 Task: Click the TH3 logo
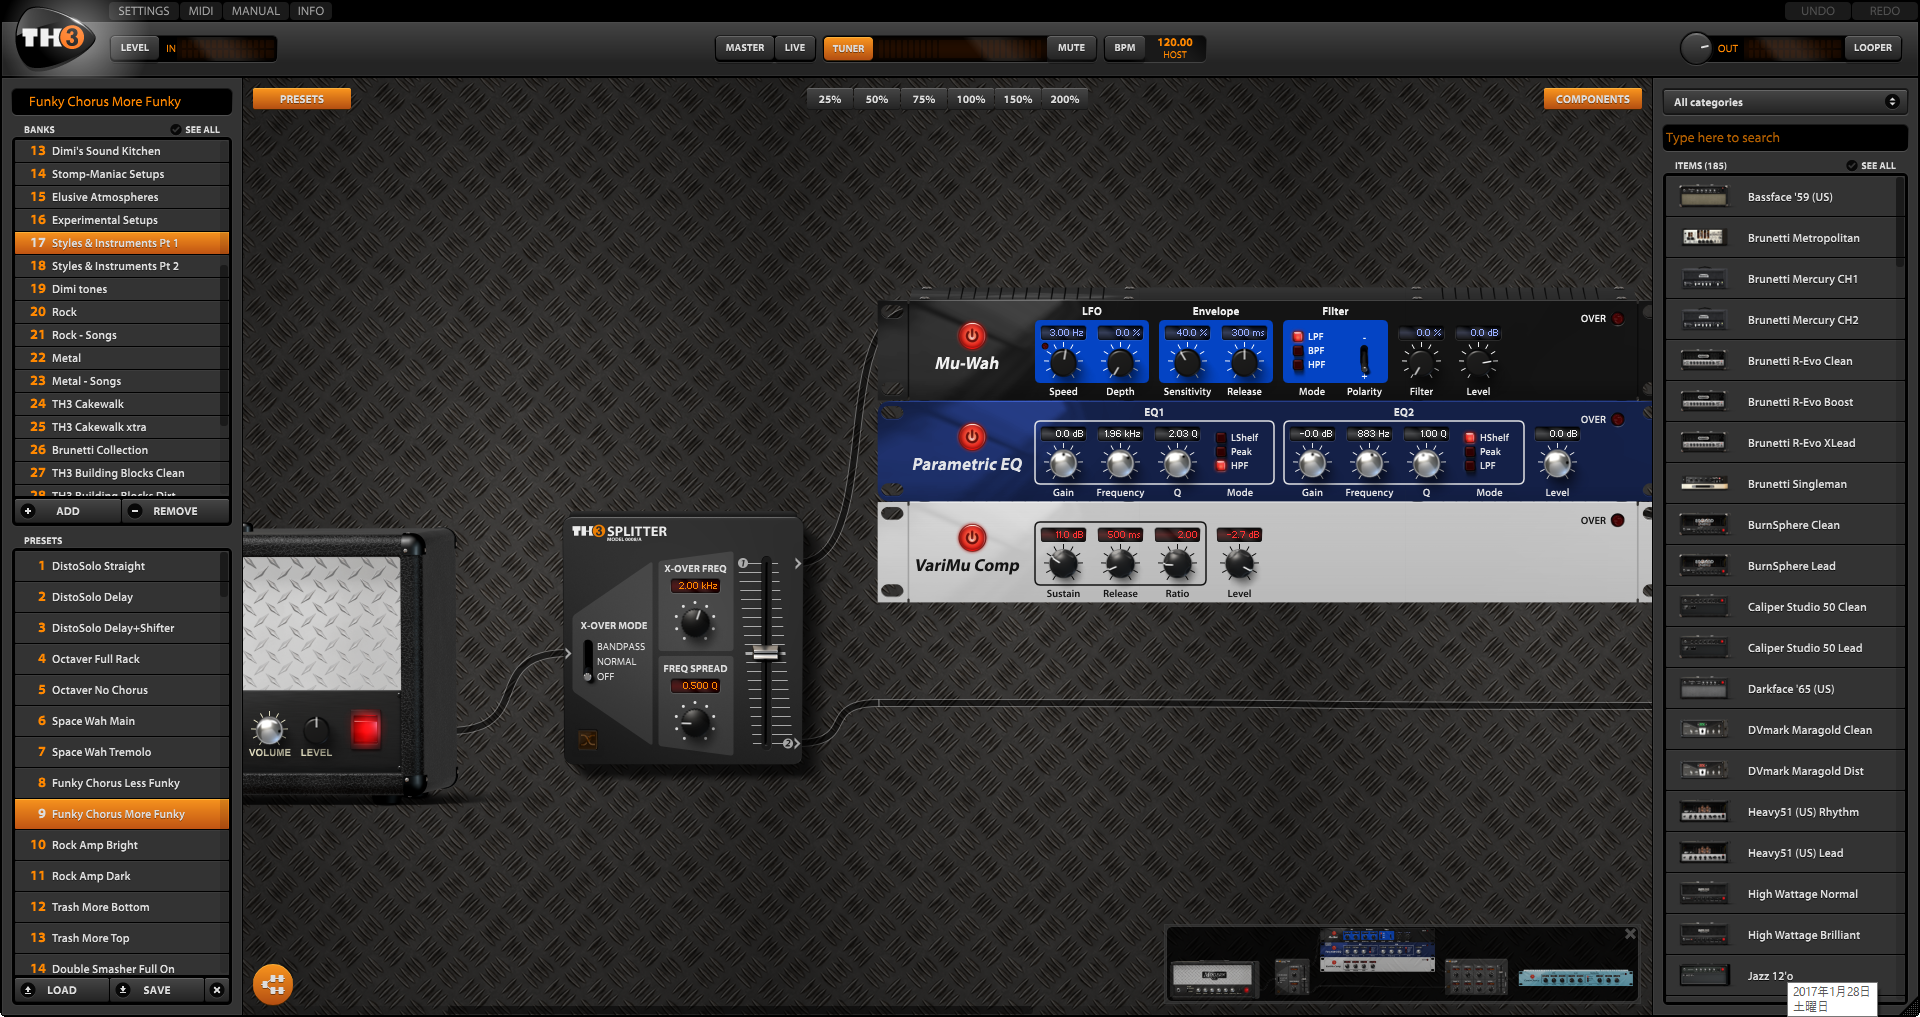coord(54,38)
